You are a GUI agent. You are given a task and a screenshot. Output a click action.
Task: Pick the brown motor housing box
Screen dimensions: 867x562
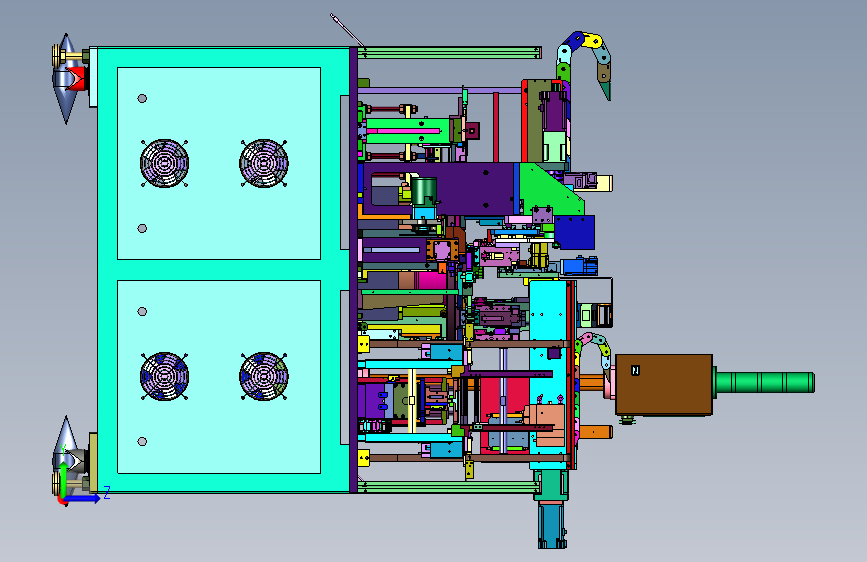coord(664,384)
